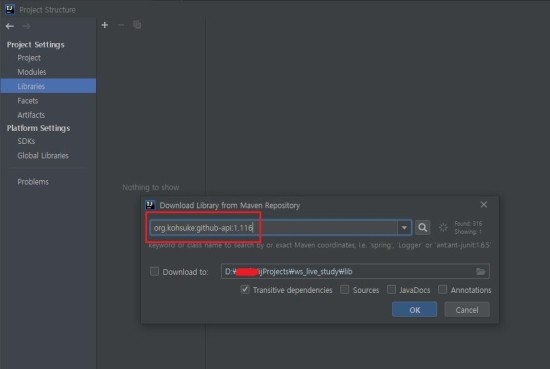Open the Modules settings page
The width and height of the screenshot is (550, 369).
[32, 72]
